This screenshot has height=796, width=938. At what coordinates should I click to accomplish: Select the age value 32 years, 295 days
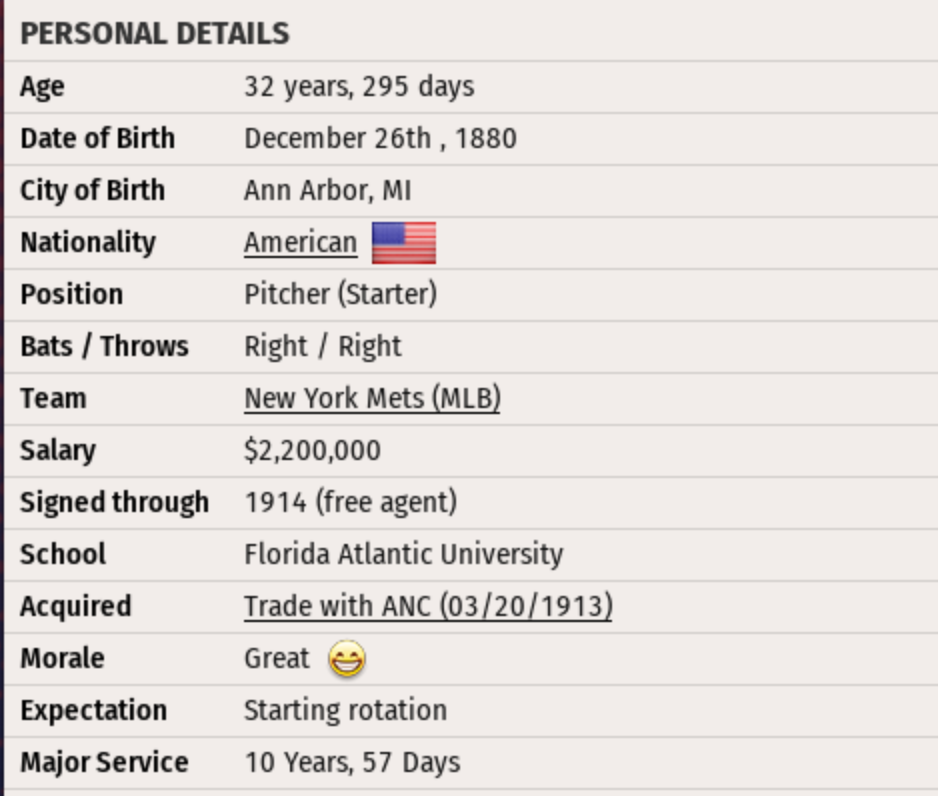point(359,87)
